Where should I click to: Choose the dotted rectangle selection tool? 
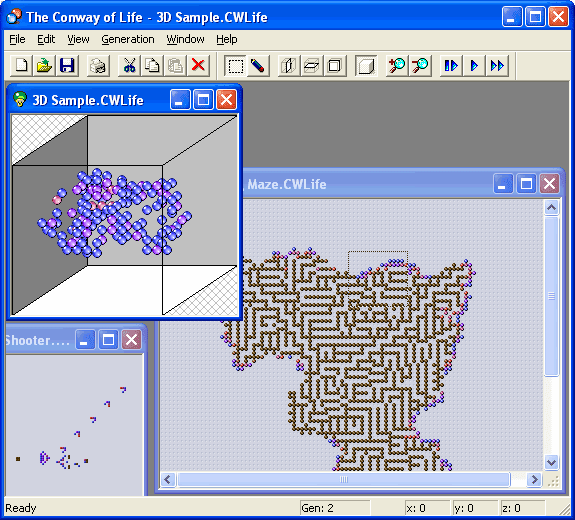[x=235, y=66]
